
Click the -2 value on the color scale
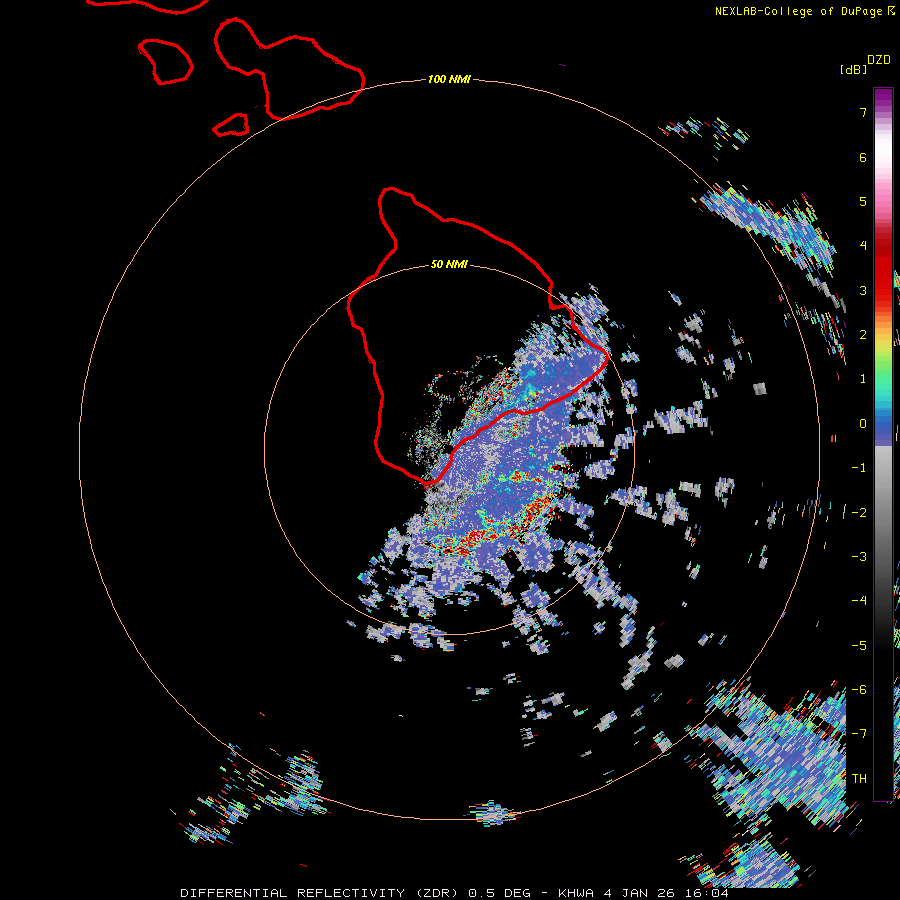[x=859, y=513]
